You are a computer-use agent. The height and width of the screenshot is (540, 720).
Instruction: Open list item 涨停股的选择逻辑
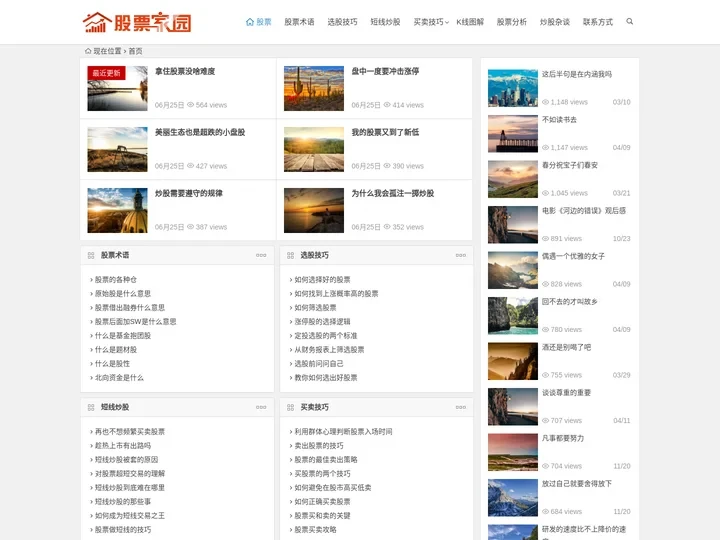pyautogui.click(x=322, y=321)
